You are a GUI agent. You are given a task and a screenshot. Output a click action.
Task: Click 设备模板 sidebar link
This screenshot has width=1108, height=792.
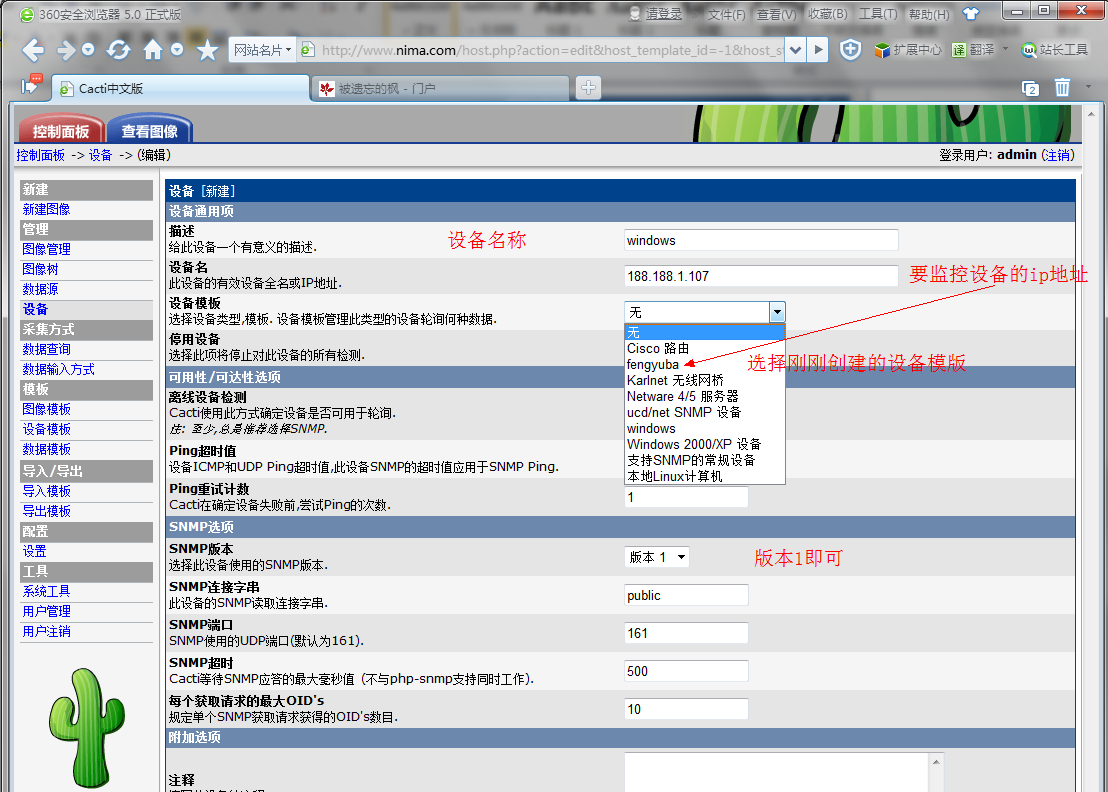point(46,429)
